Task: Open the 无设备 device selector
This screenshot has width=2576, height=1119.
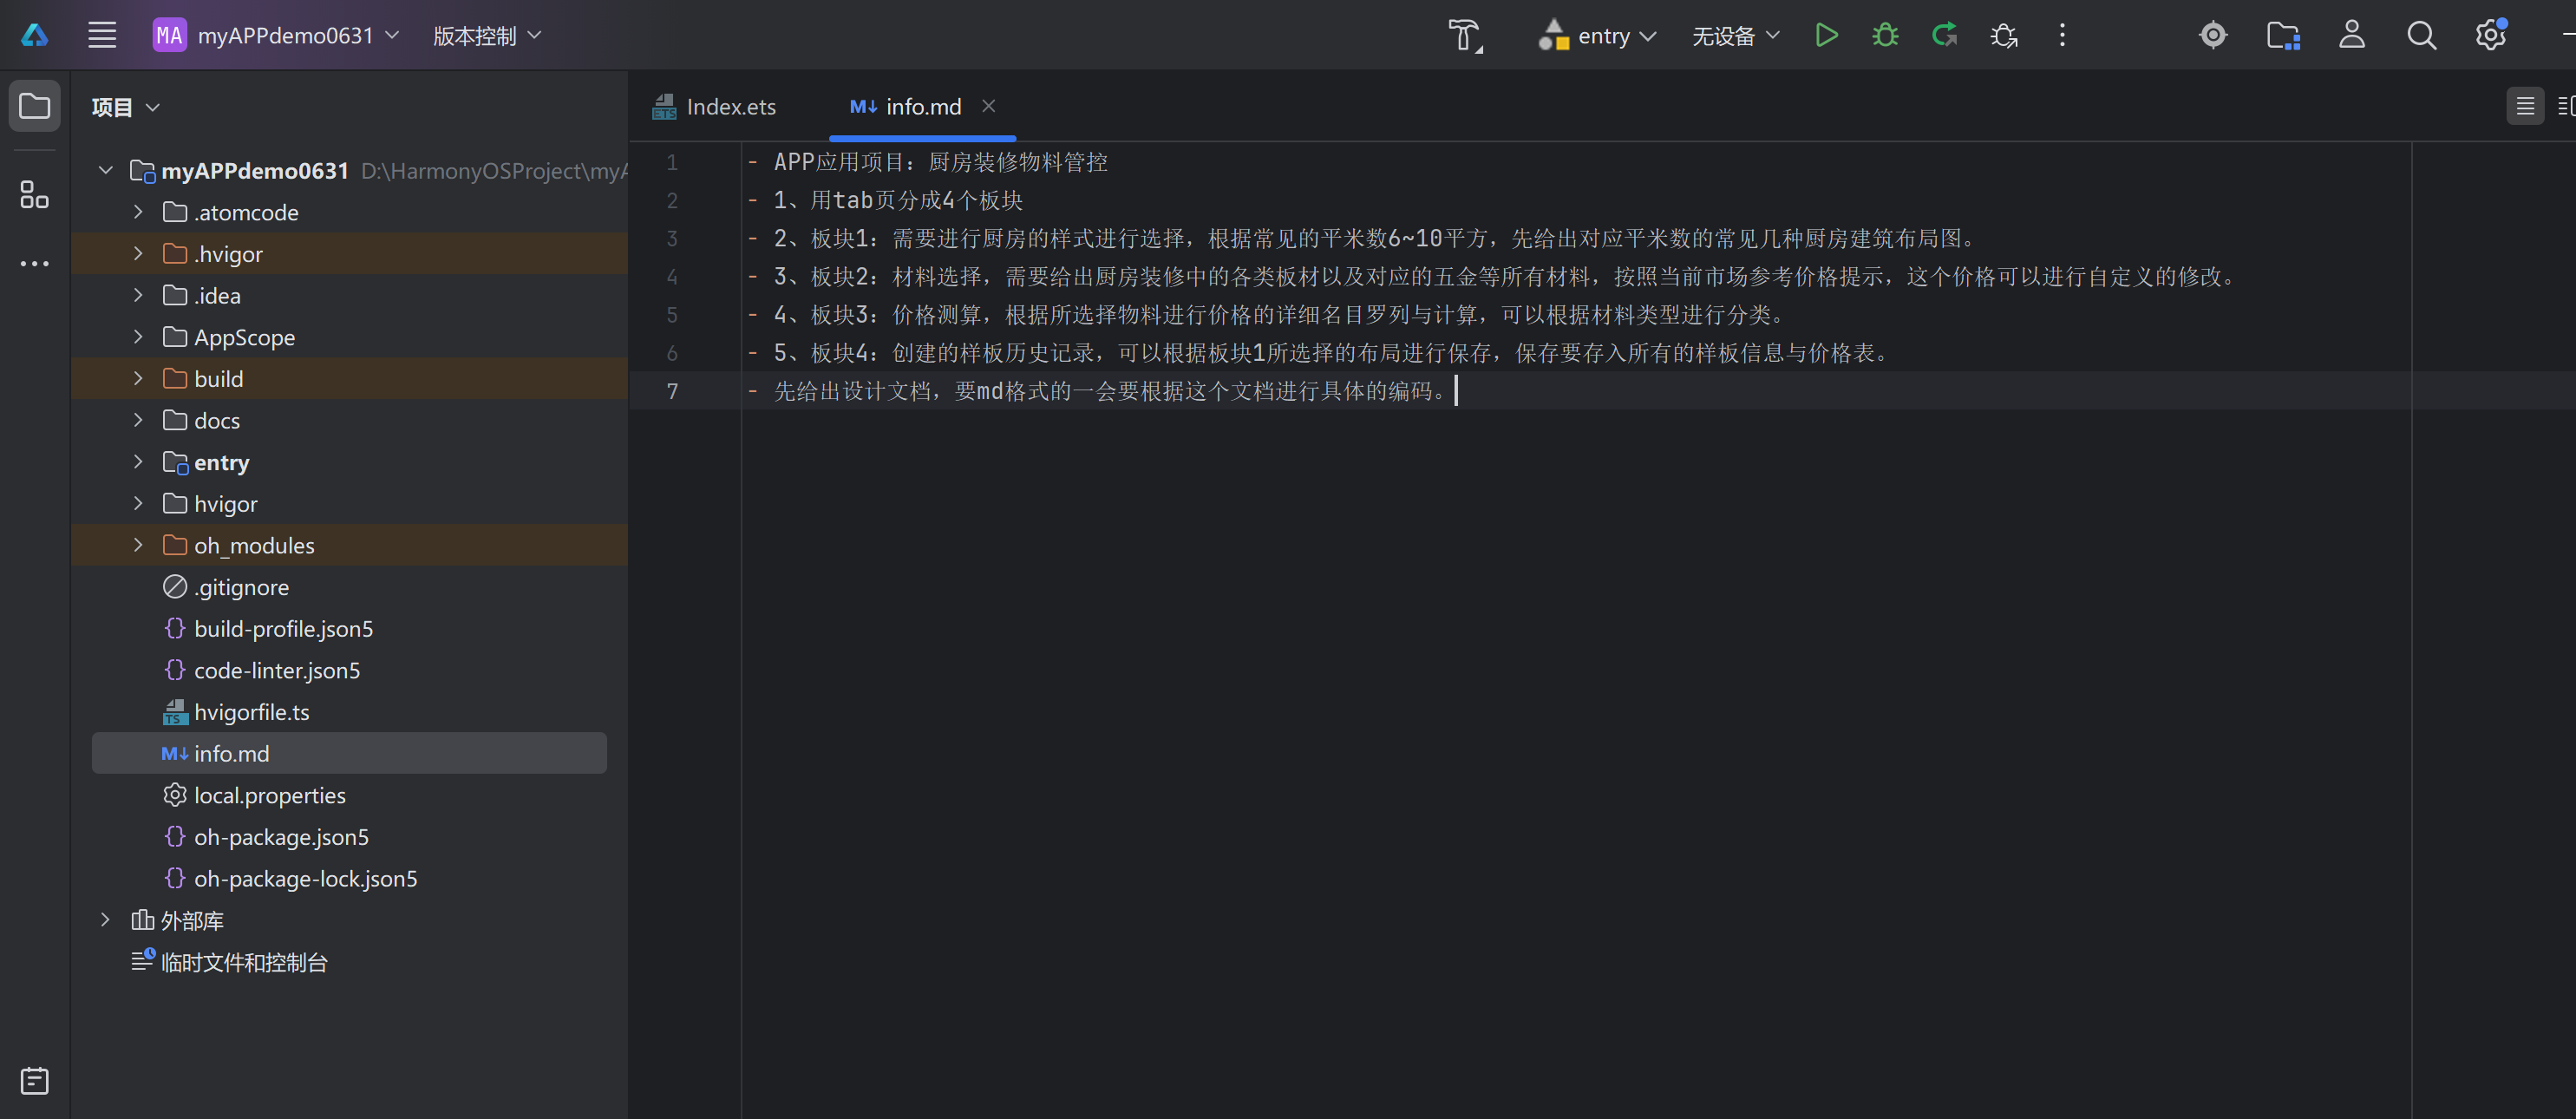Action: [1735, 36]
